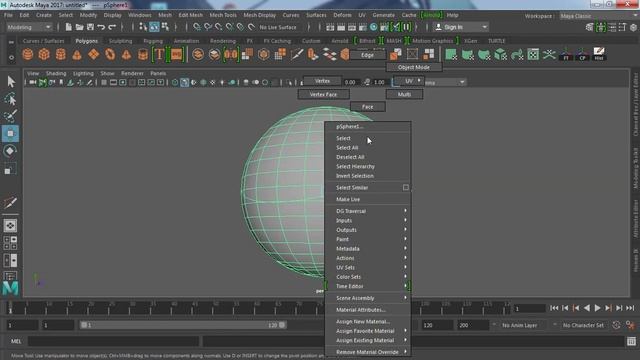Click No Live Surface field
This screenshot has width=640, height=360.
point(278,27)
